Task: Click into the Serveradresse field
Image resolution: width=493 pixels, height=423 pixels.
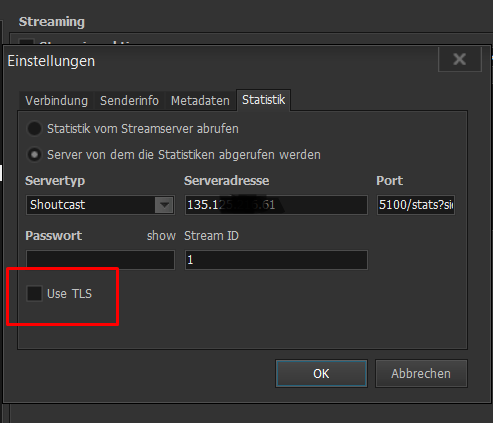Action: pos(276,205)
